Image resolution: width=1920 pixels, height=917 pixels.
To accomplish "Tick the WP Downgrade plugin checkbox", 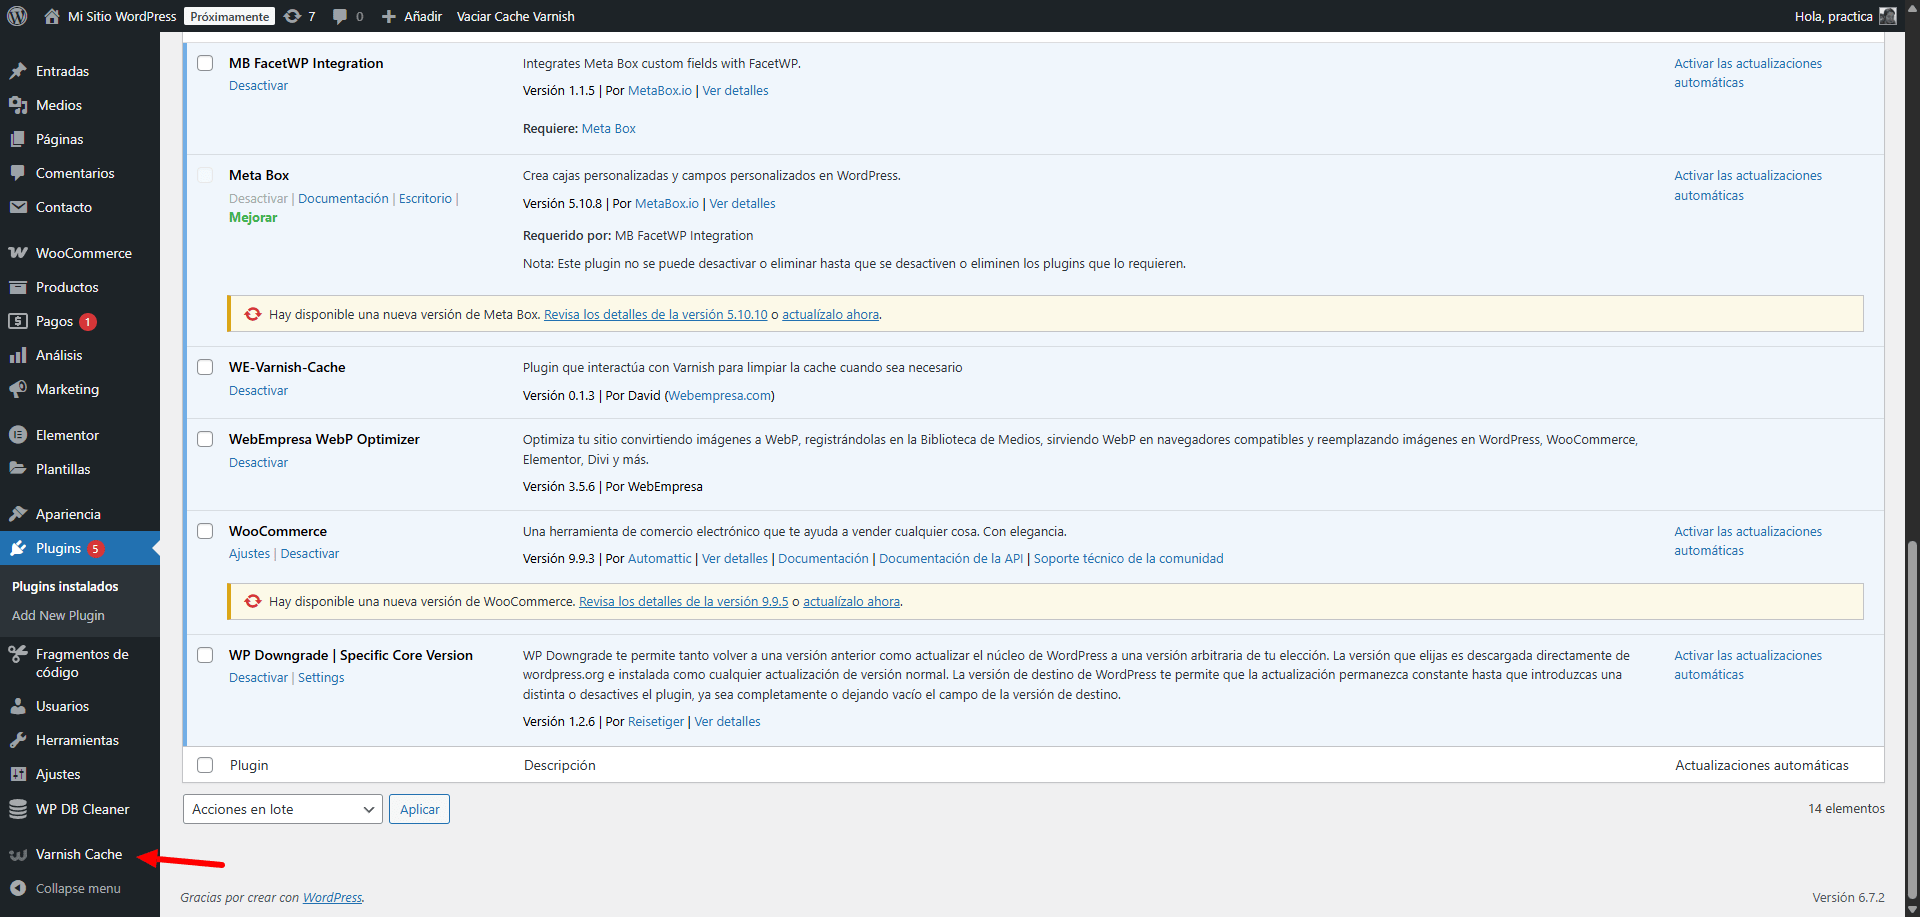I will click(x=205, y=655).
